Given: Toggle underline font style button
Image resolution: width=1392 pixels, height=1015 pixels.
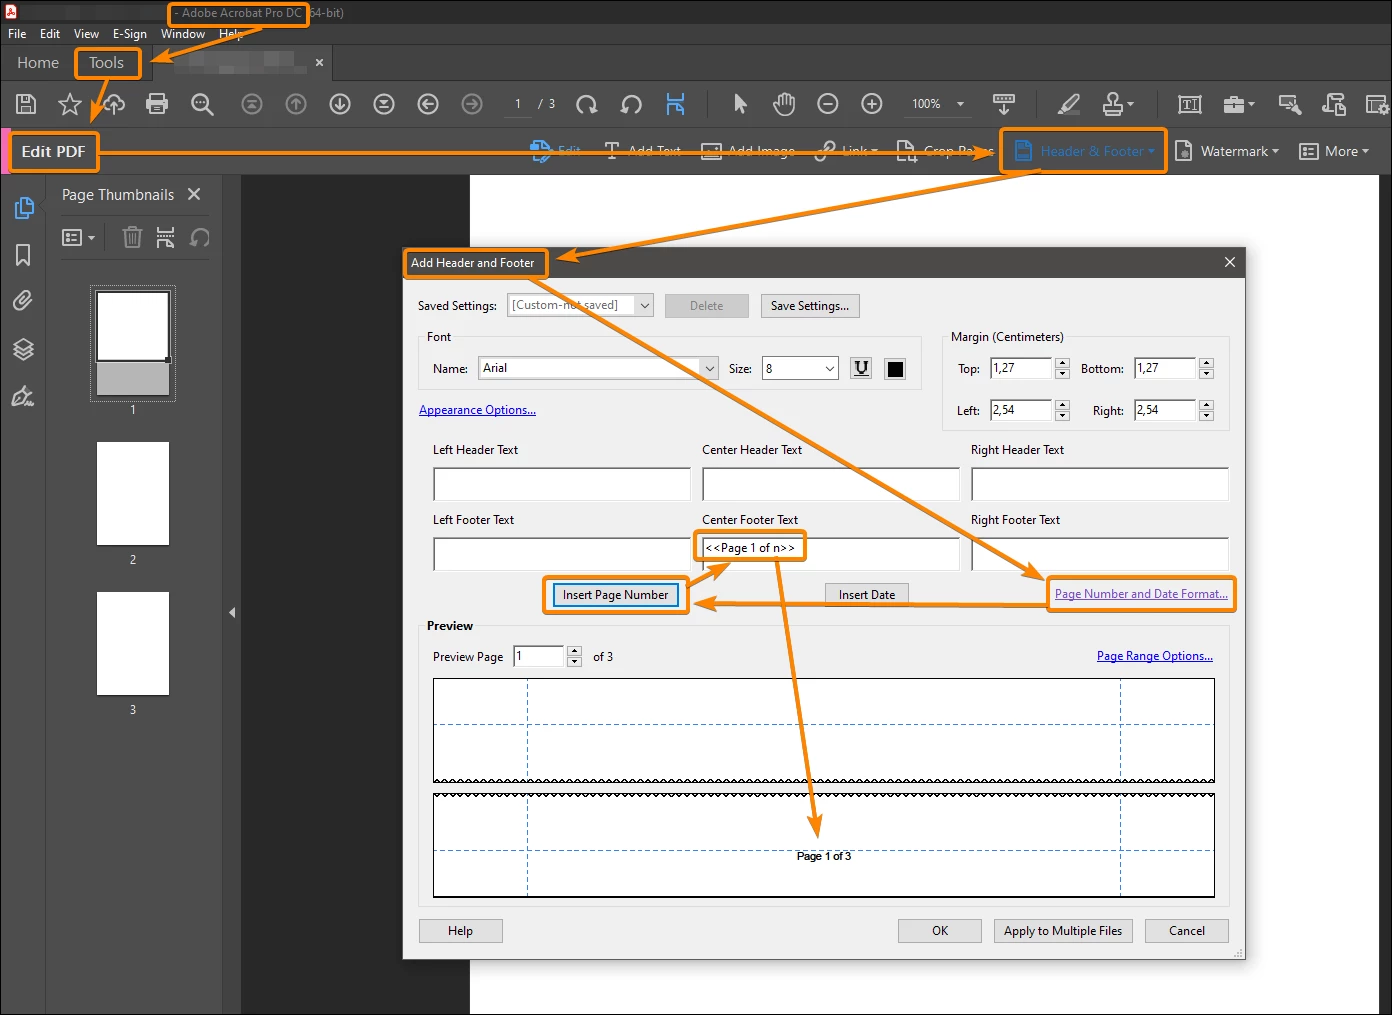Looking at the screenshot, I should click(x=861, y=368).
